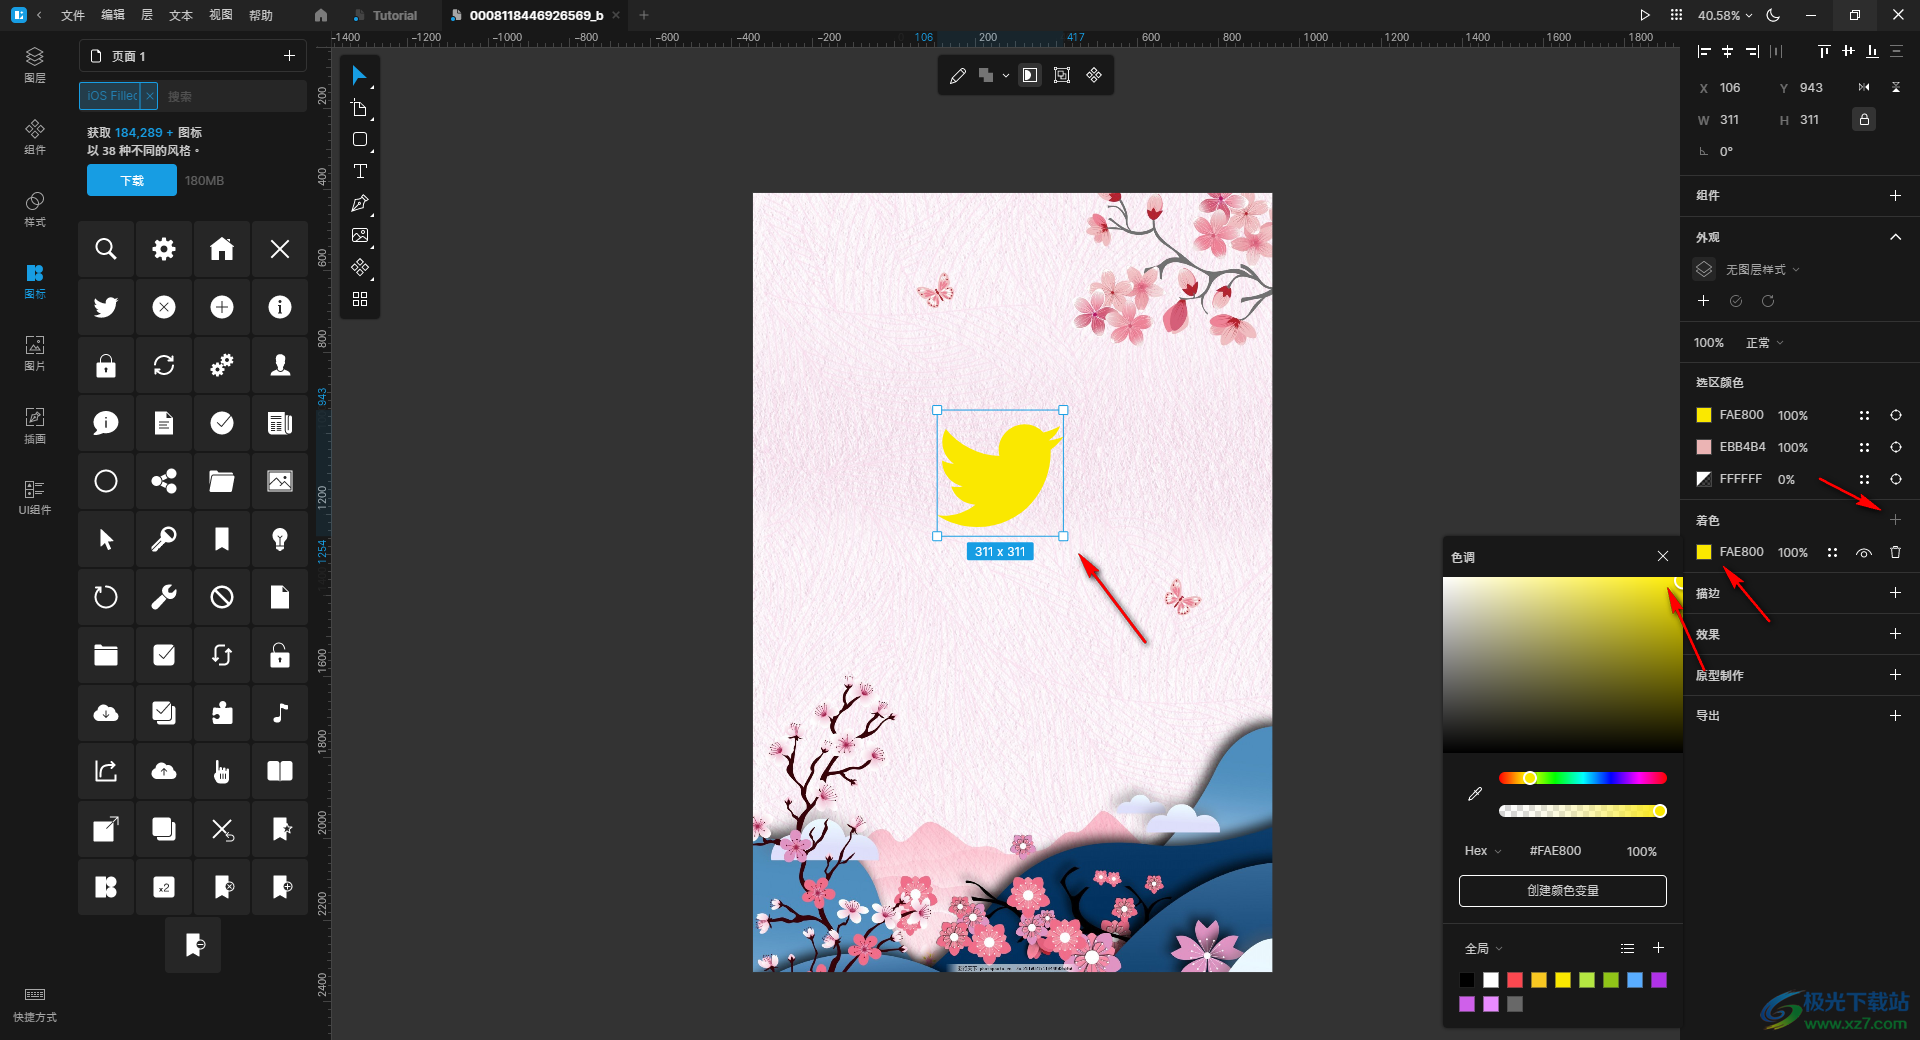The width and height of the screenshot is (1920, 1040).
Task: Select the Text tool
Action: tap(359, 172)
